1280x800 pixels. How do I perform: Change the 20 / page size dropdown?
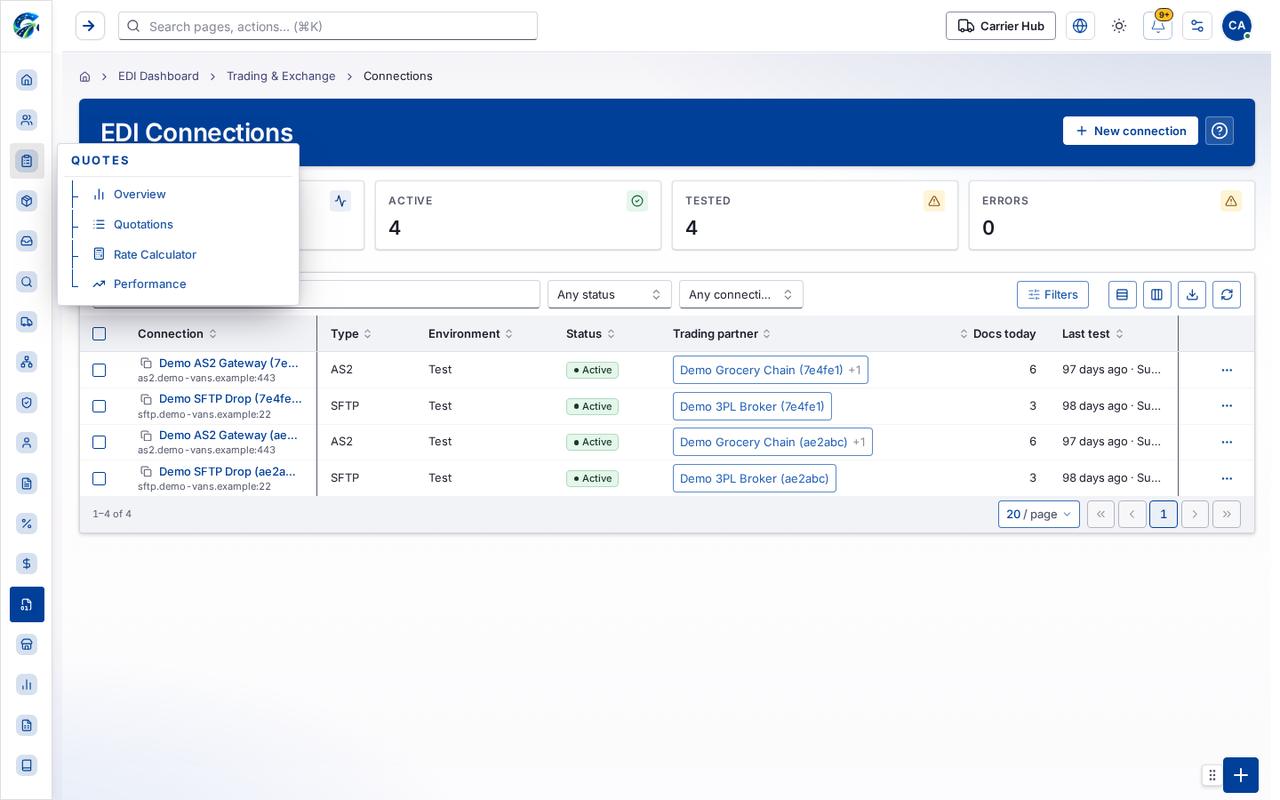tap(1039, 514)
